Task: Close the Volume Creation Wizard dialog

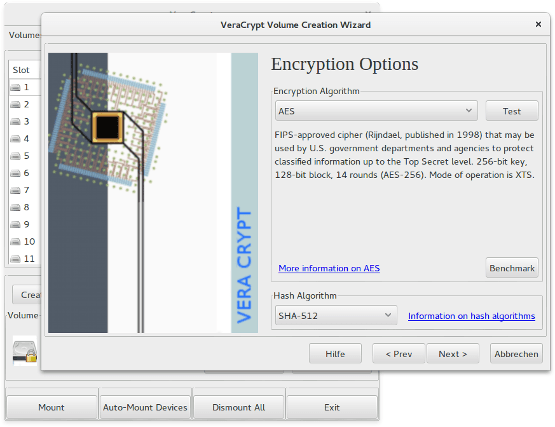Action: 538,24
